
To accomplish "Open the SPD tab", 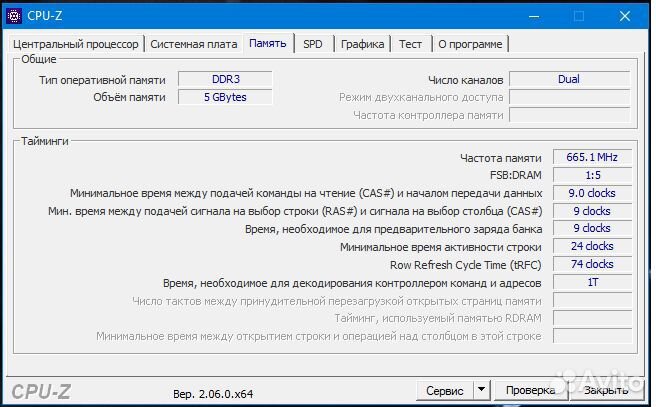I will [313, 44].
